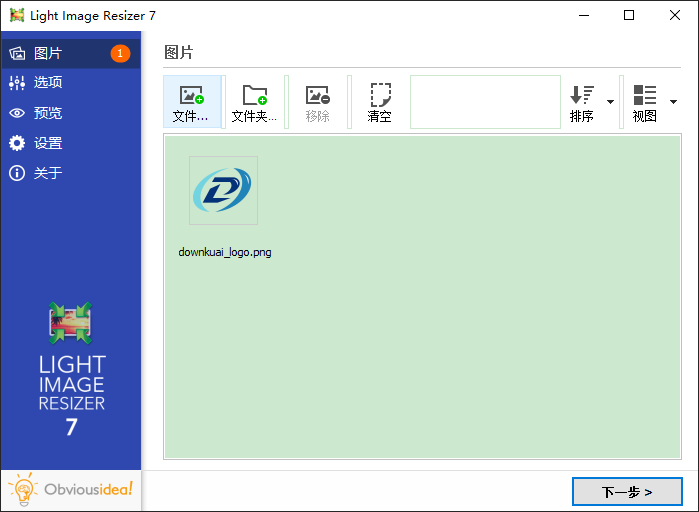Viewport: 699px width, 512px height.
Task: Click the Sort (排序) icon
Action: coord(582,96)
